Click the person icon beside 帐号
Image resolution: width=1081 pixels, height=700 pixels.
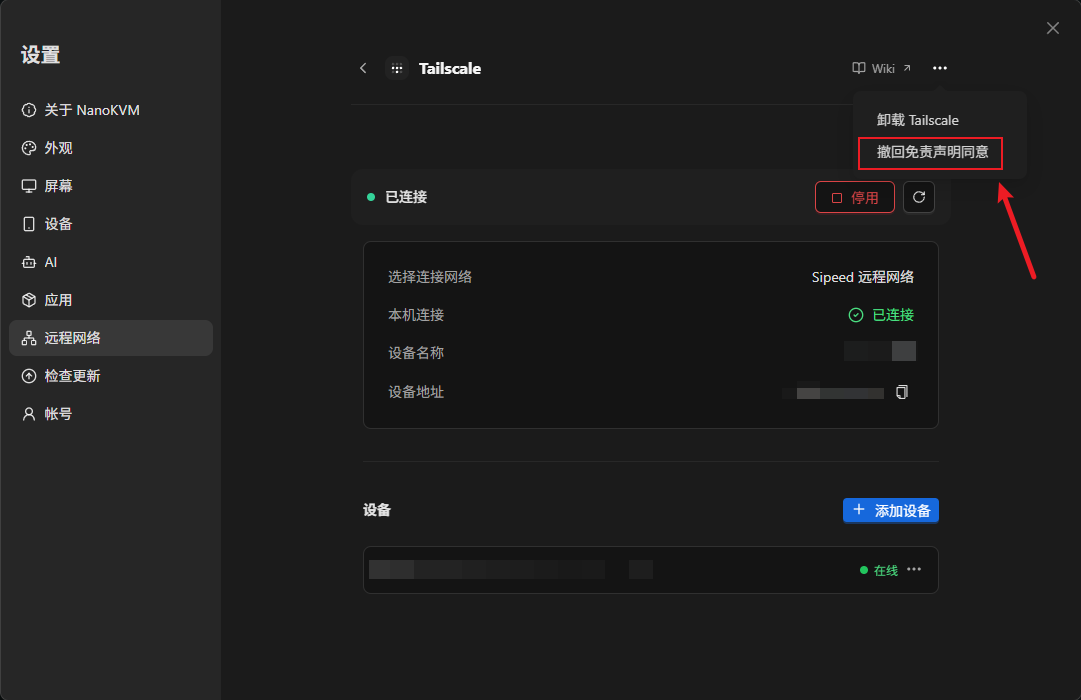click(x=29, y=414)
